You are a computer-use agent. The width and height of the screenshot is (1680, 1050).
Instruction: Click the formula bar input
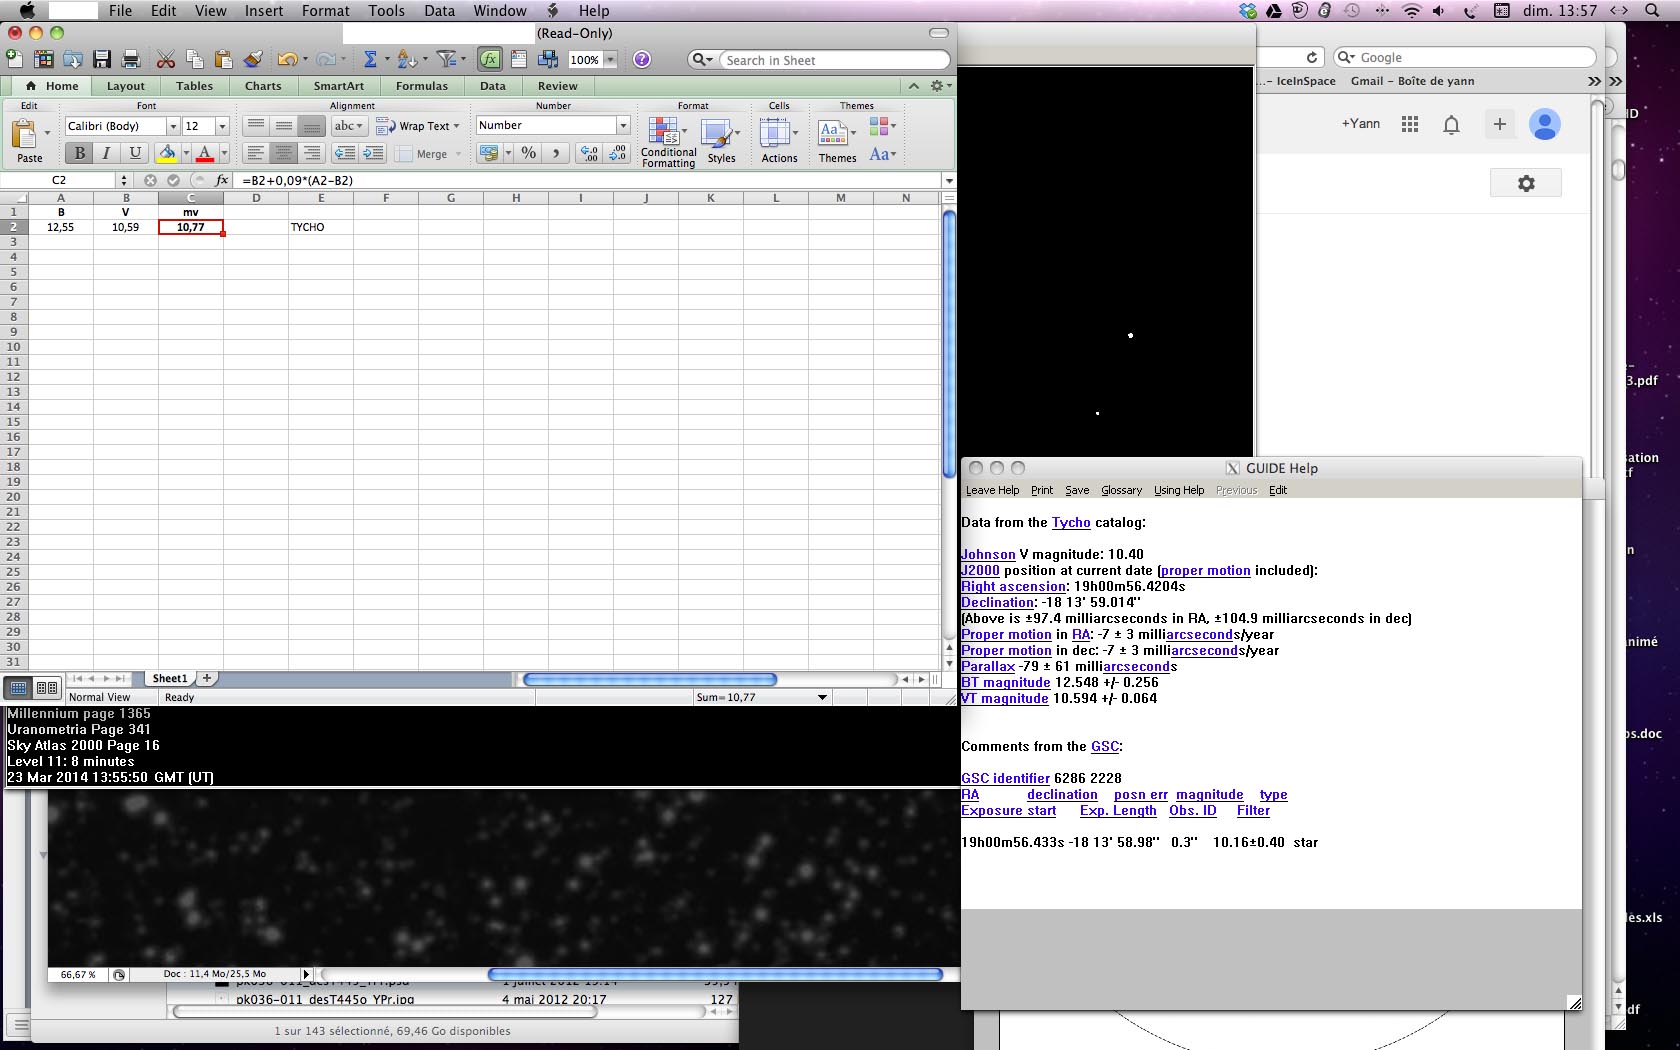[x=590, y=180]
